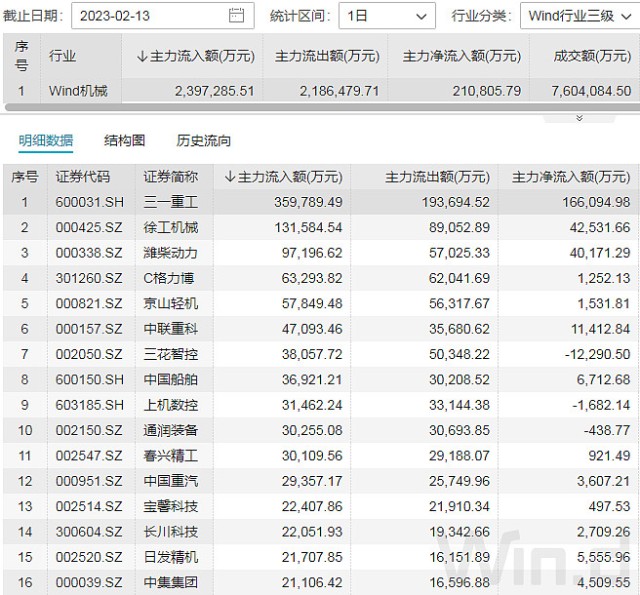Screen dimensions: 640x595
Task: Click net inflow value 40,171.29
Action: (600, 253)
